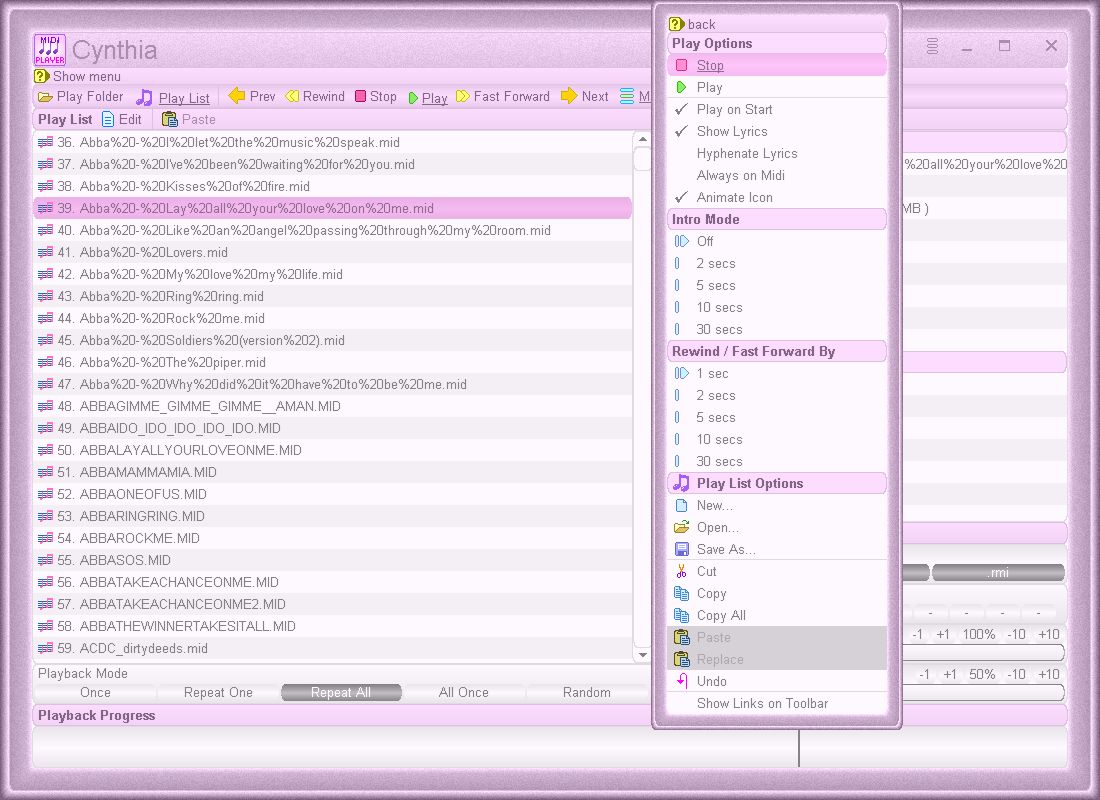Select playlist item 55. ABBASOS.MID

(333, 560)
